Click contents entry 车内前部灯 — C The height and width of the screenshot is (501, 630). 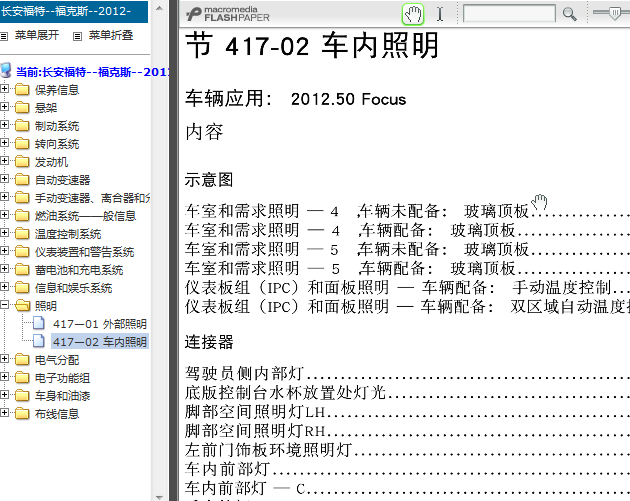[x=245, y=489]
